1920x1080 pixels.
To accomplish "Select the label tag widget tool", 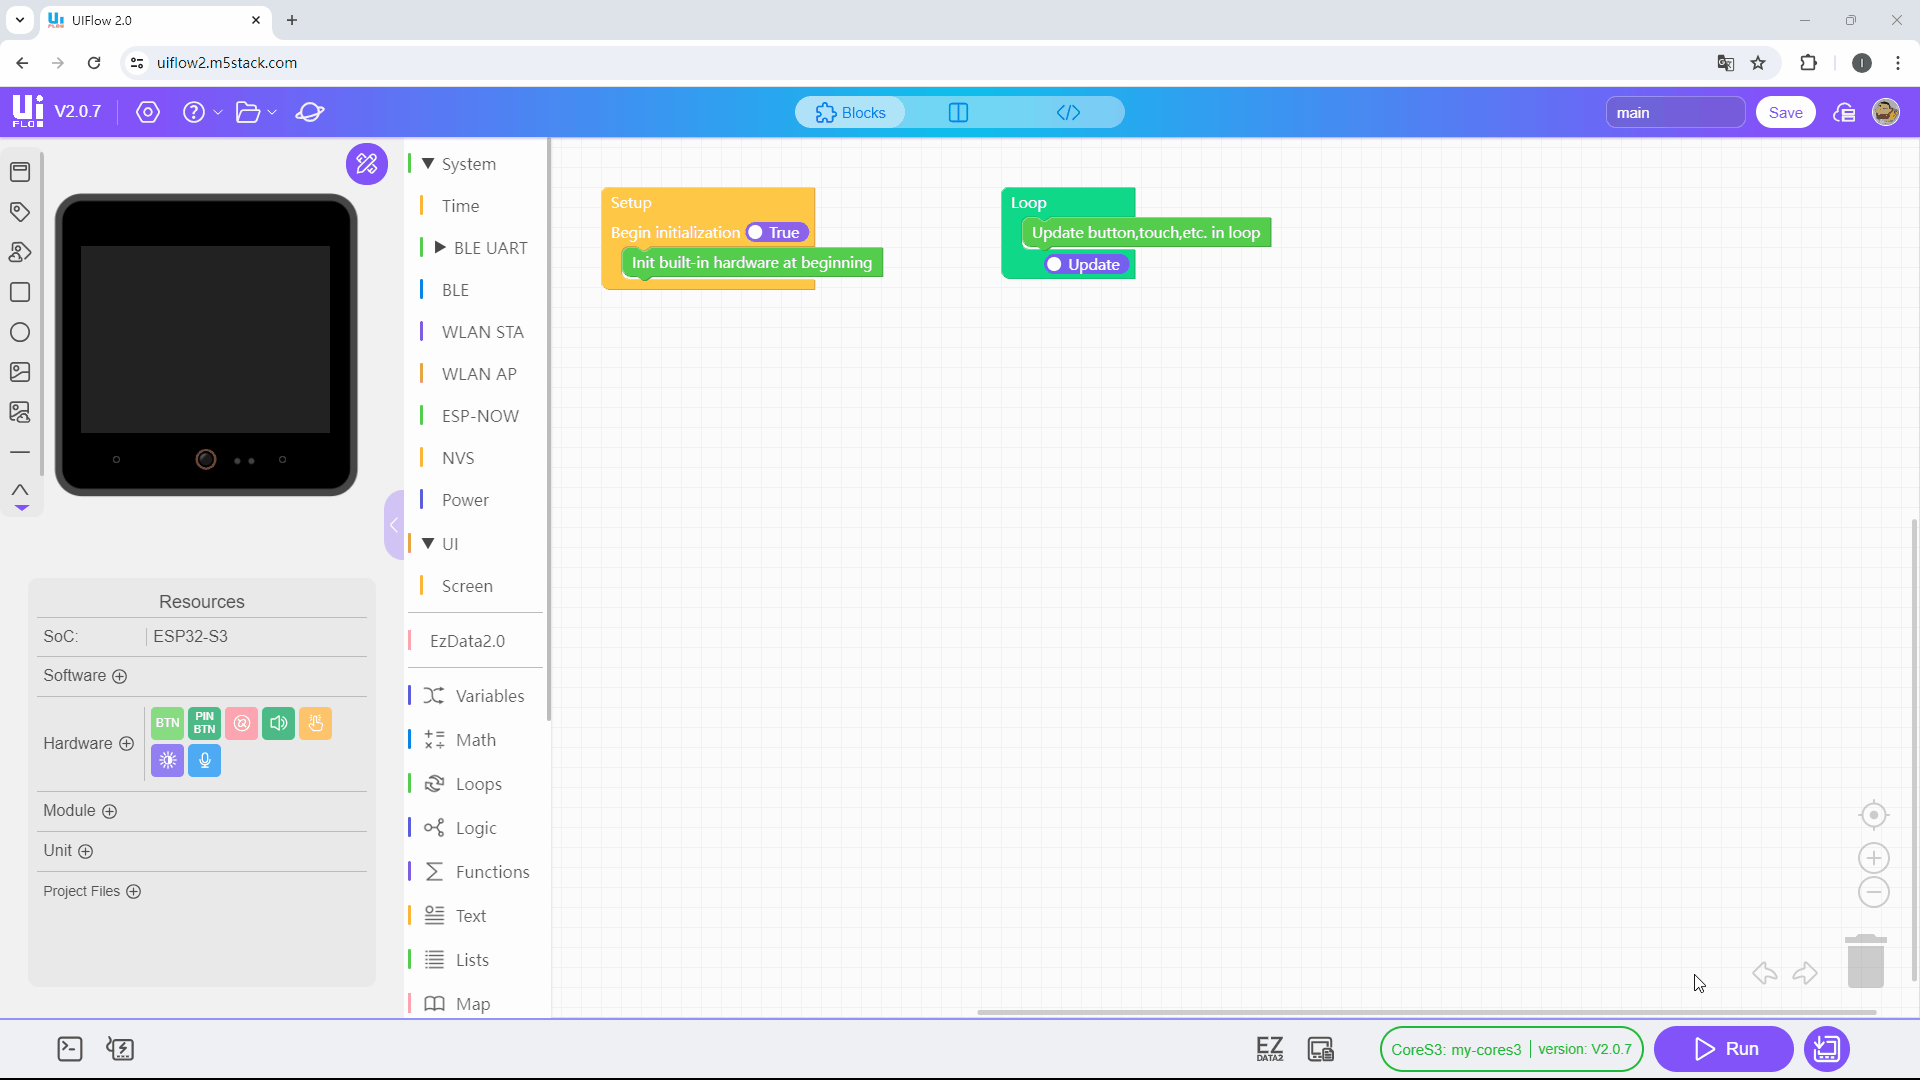I will [20, 212].
